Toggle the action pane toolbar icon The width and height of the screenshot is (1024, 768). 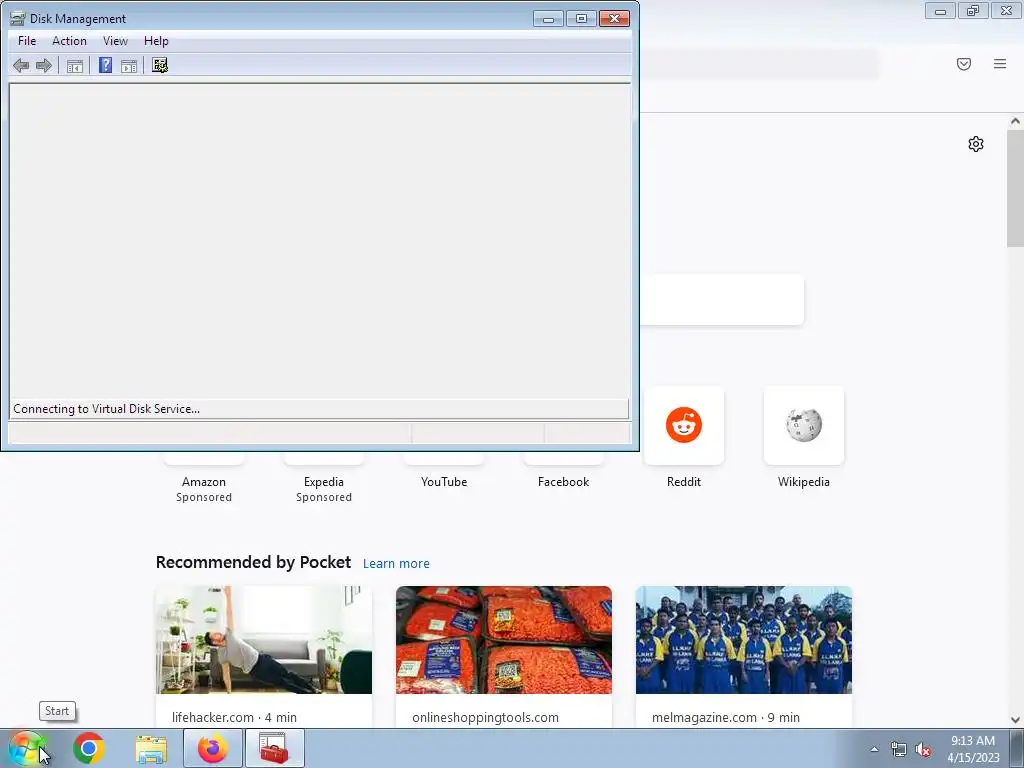[x=129, y=65]
